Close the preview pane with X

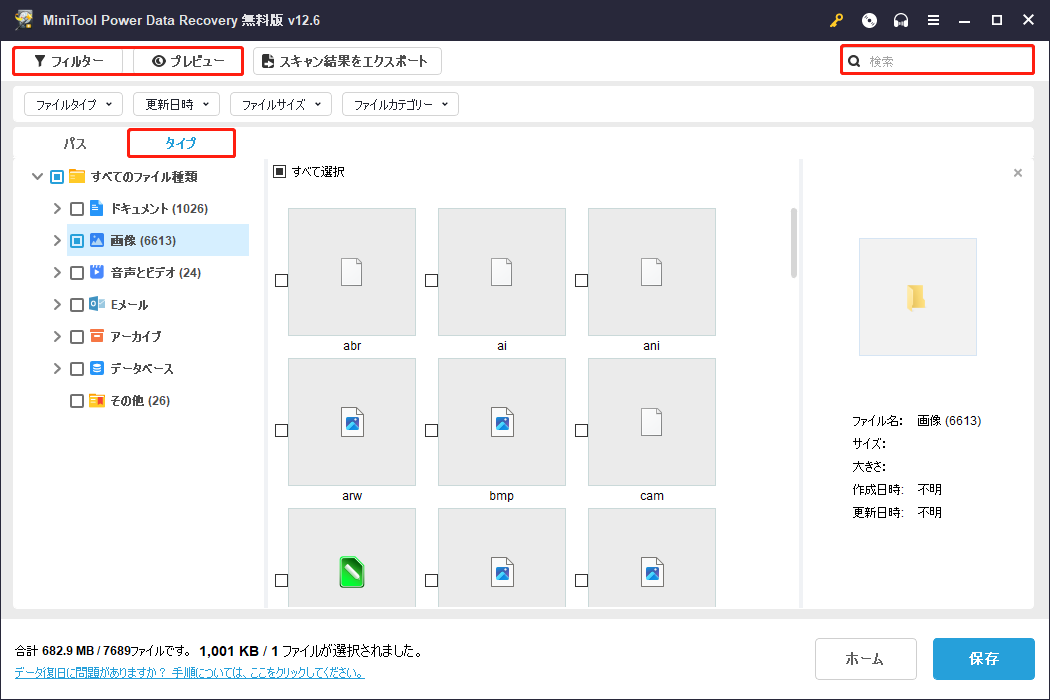pyautogui.click(x=1018, y=173)
